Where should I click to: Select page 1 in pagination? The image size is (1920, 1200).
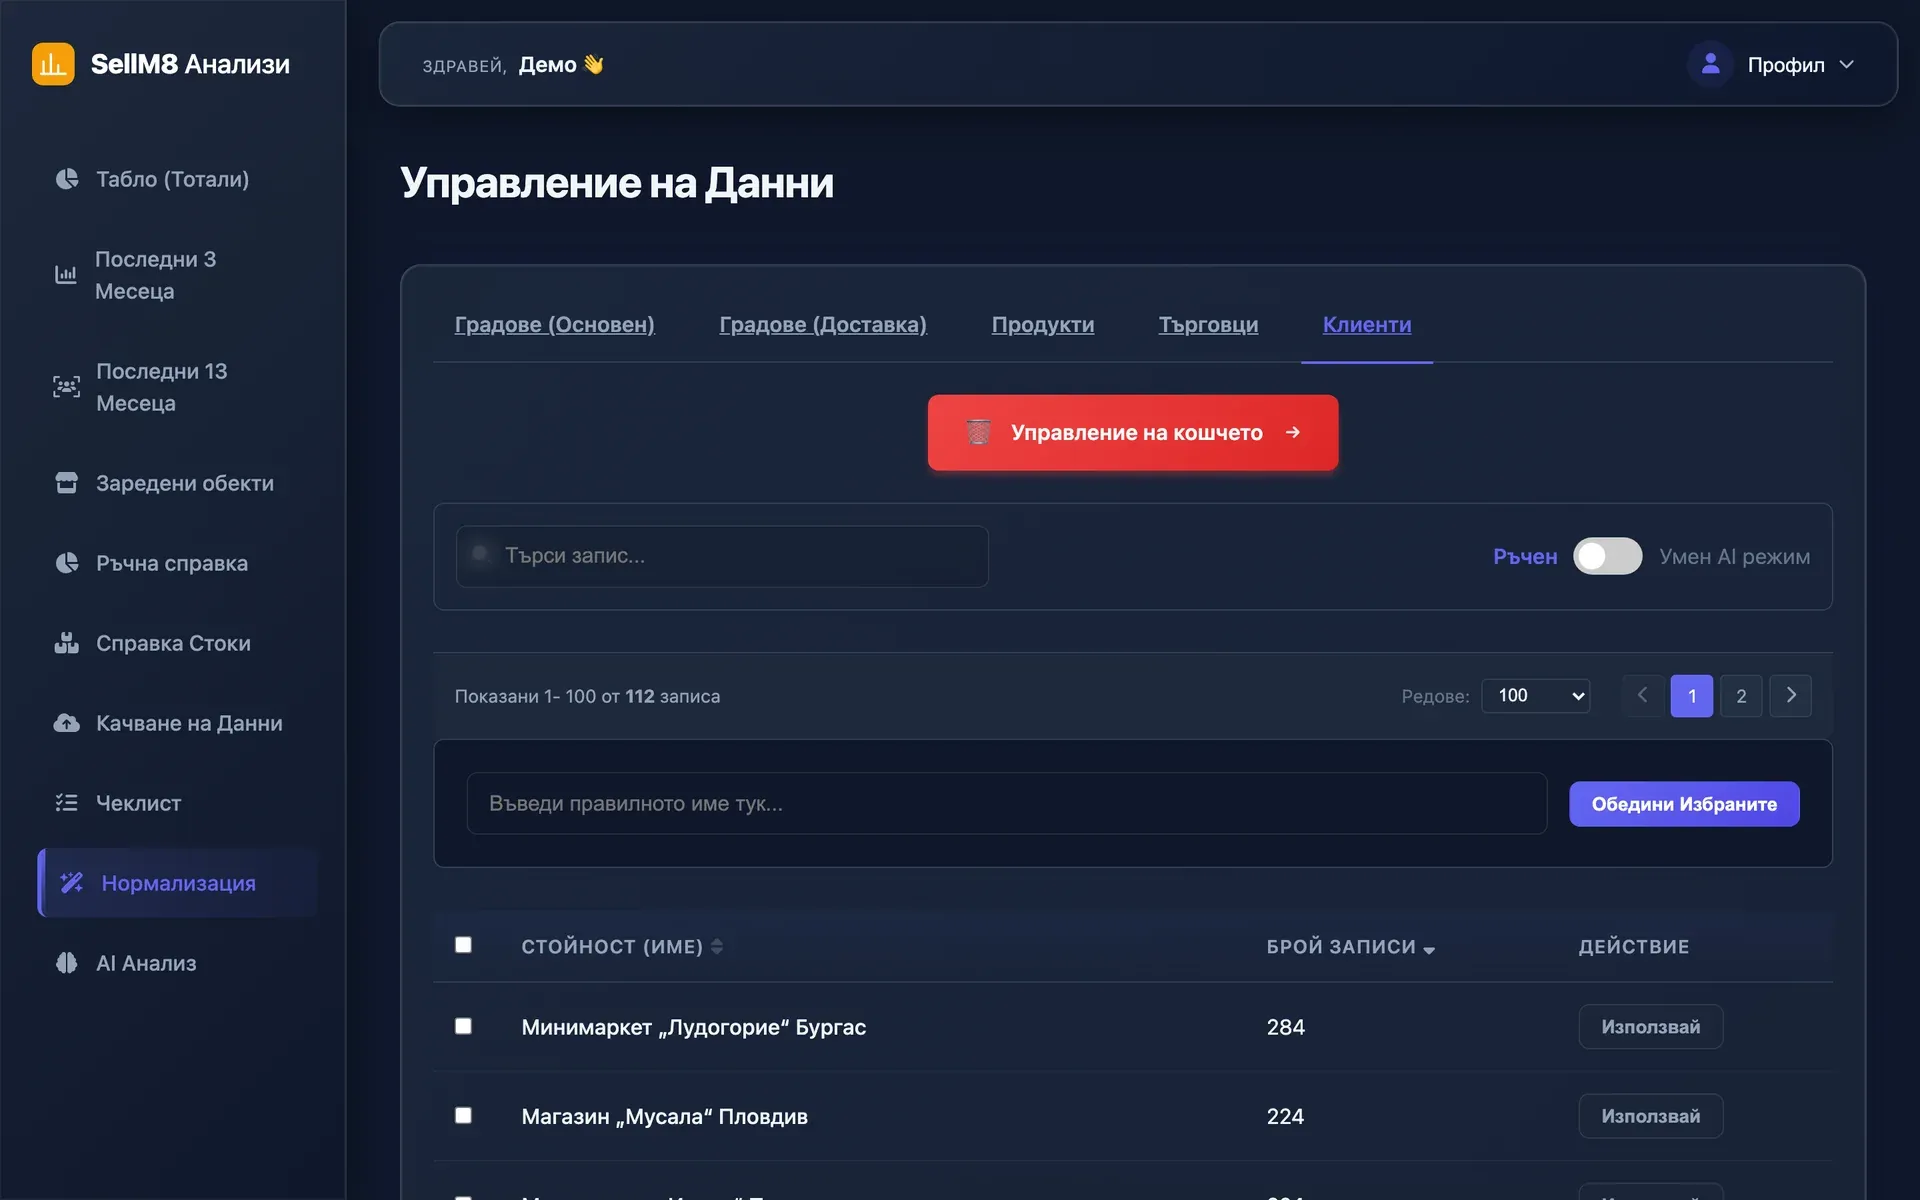coord(1691,696)
